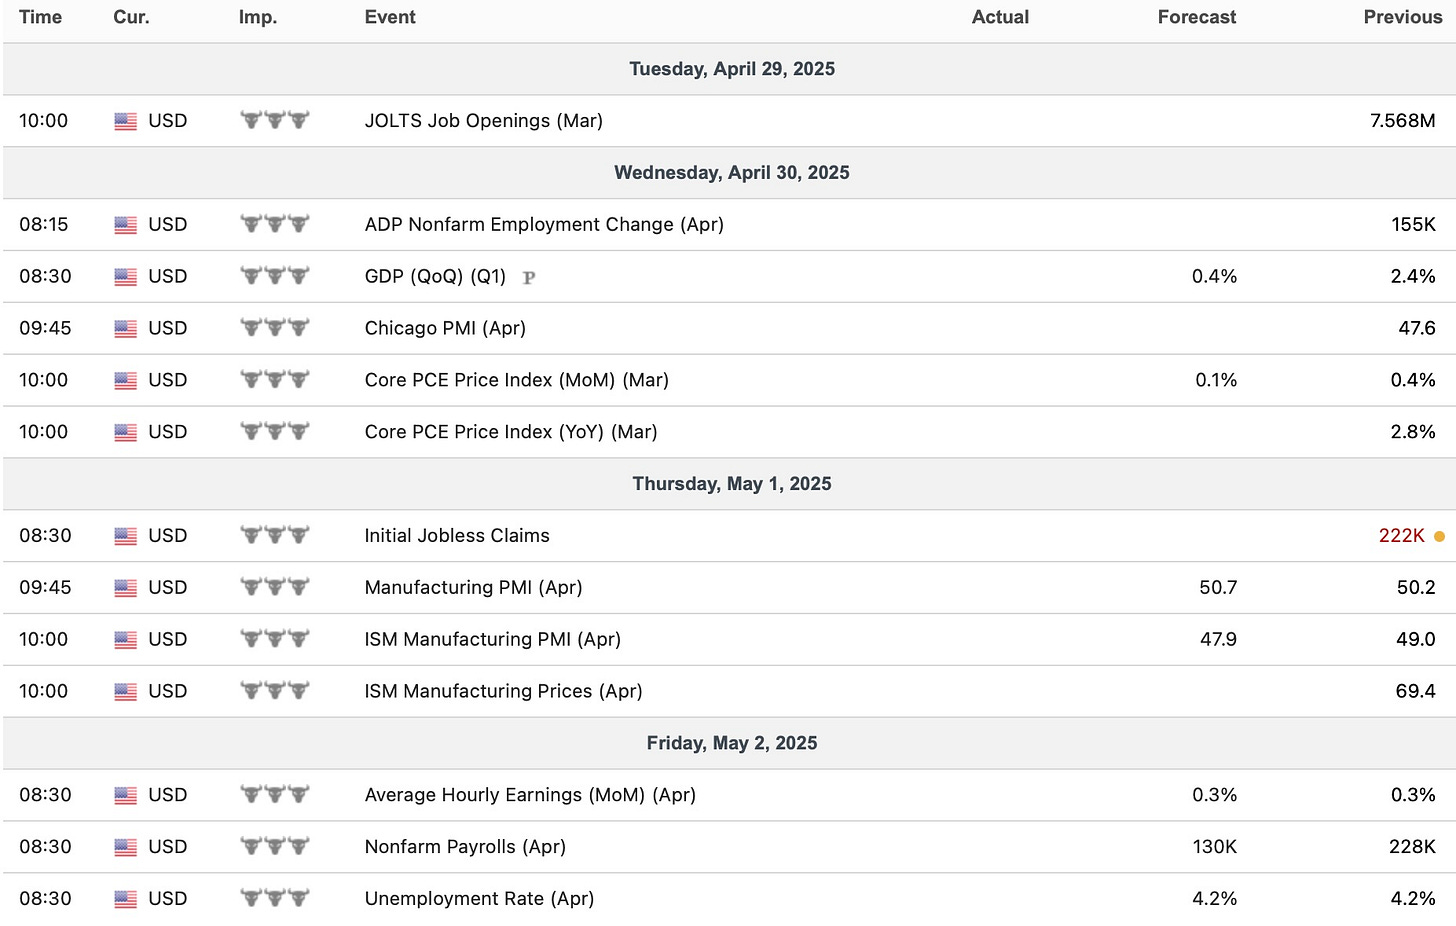Click the importance bulls icon for ADP Nonfarm Employment

pyautogui.click(x=275, y=224)
